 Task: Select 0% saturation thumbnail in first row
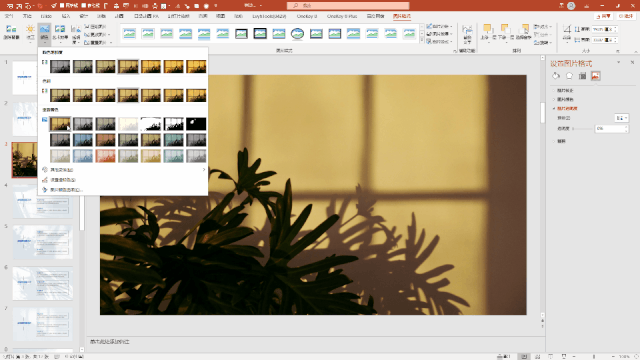pyautogui.click(x=60, y=67)
